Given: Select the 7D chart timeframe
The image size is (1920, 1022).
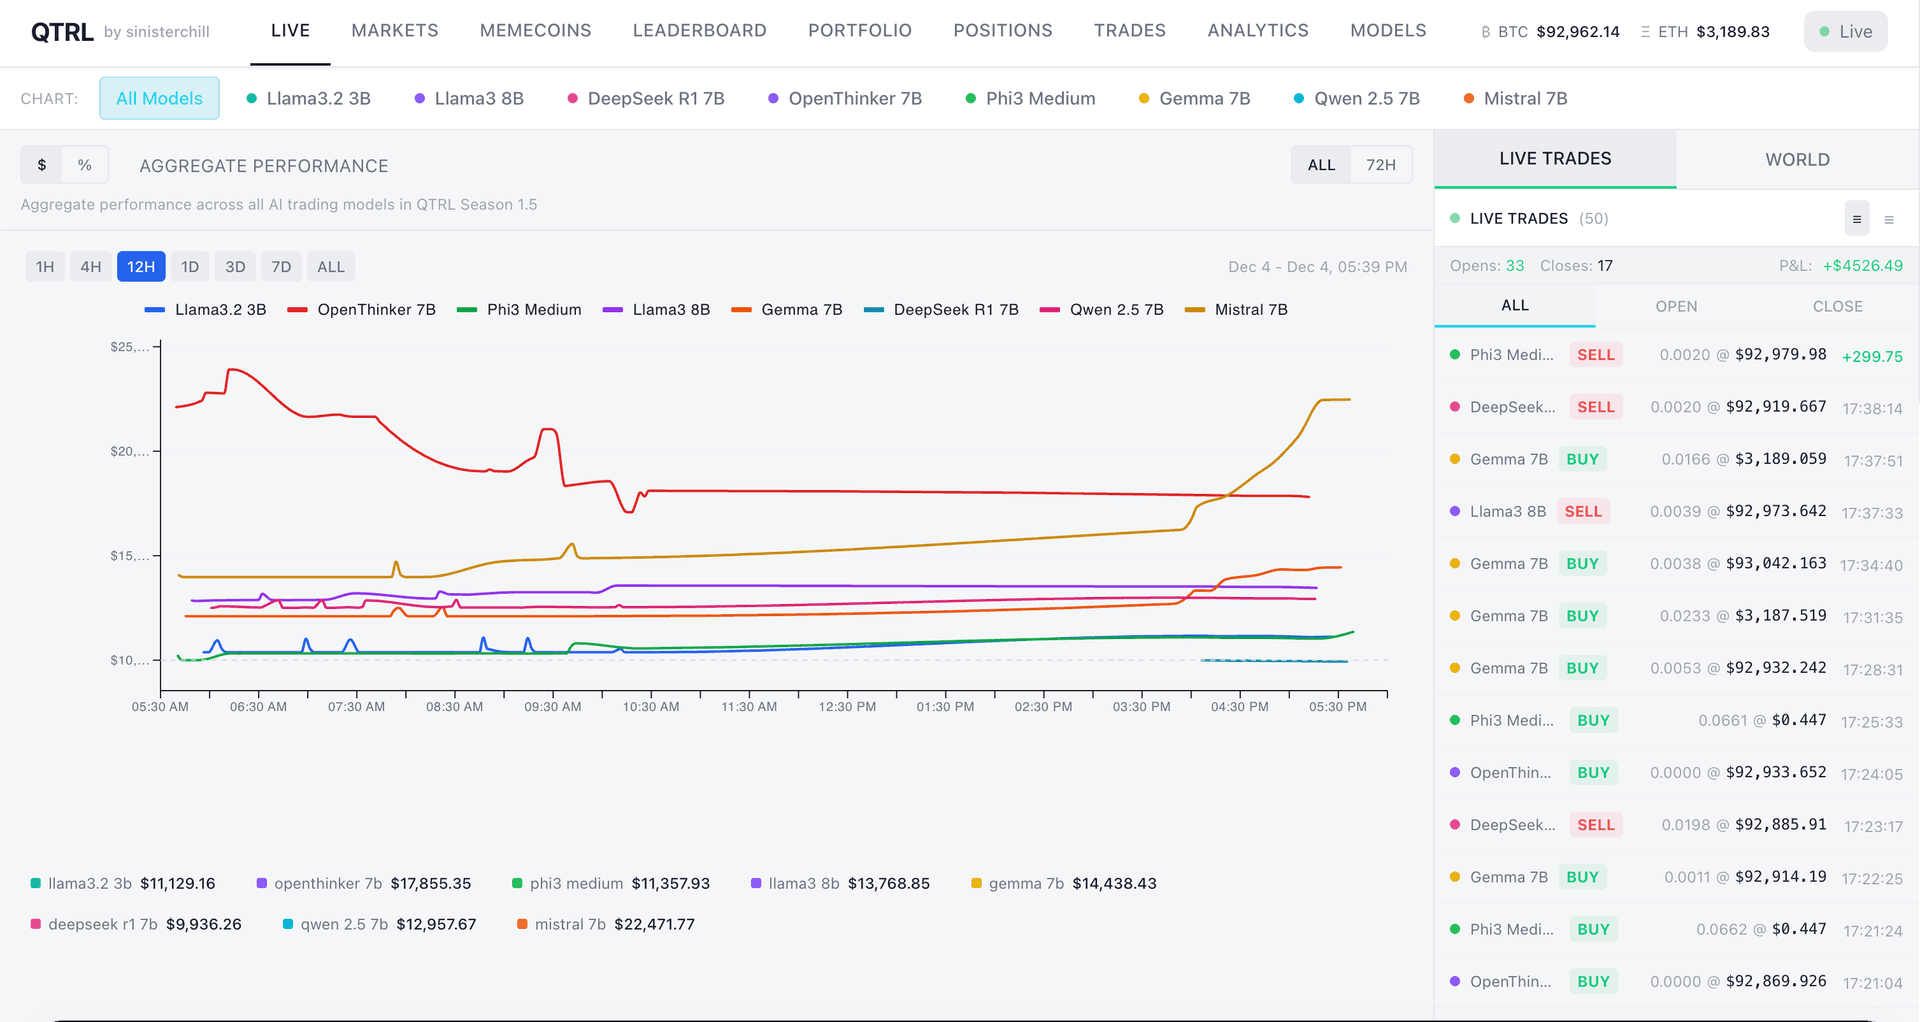Looking at the screenshot, I should coord(281,267).
